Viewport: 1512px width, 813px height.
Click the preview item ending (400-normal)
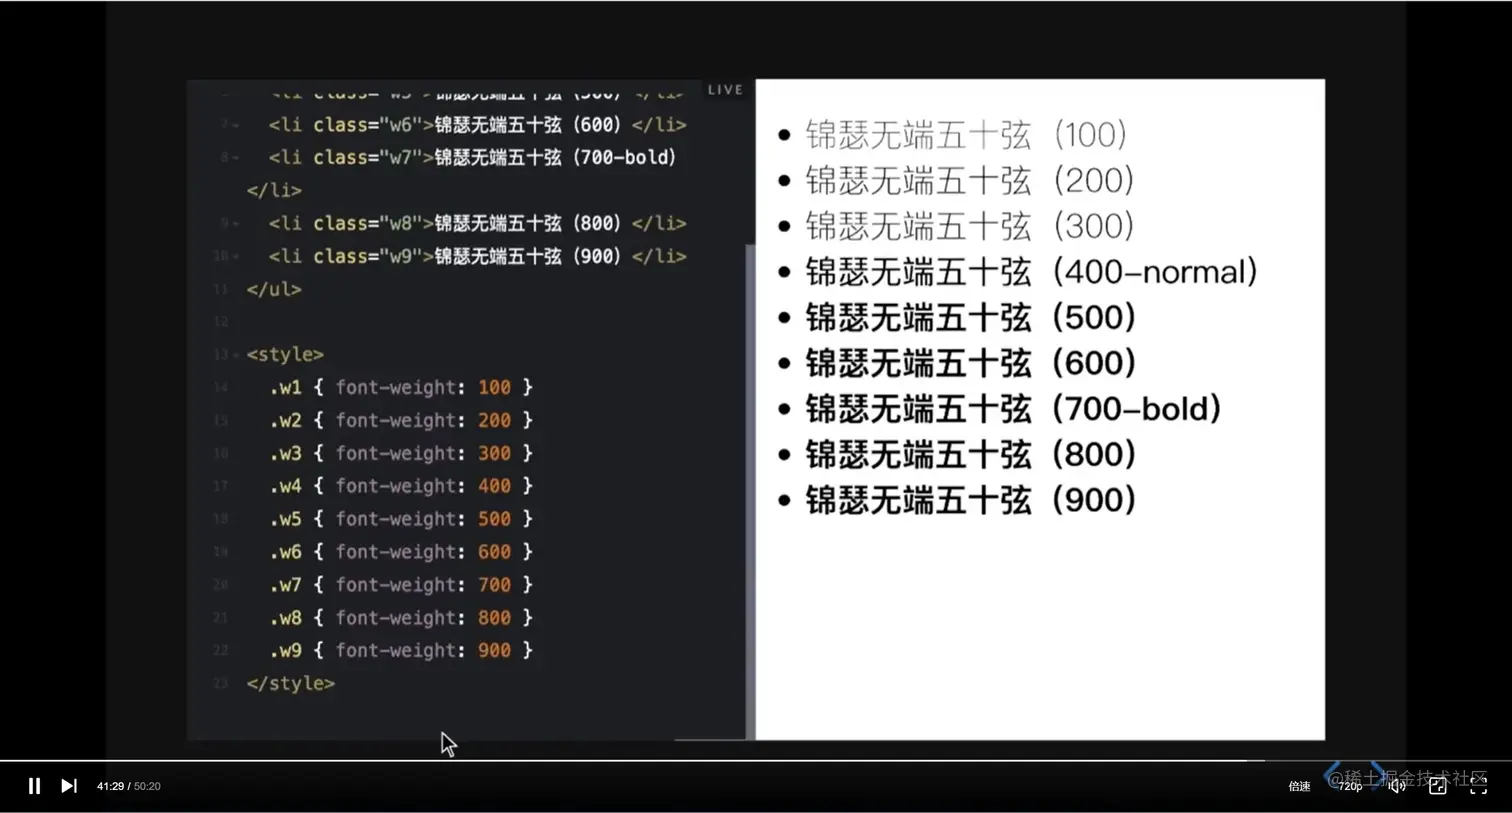click(1031, 272)
